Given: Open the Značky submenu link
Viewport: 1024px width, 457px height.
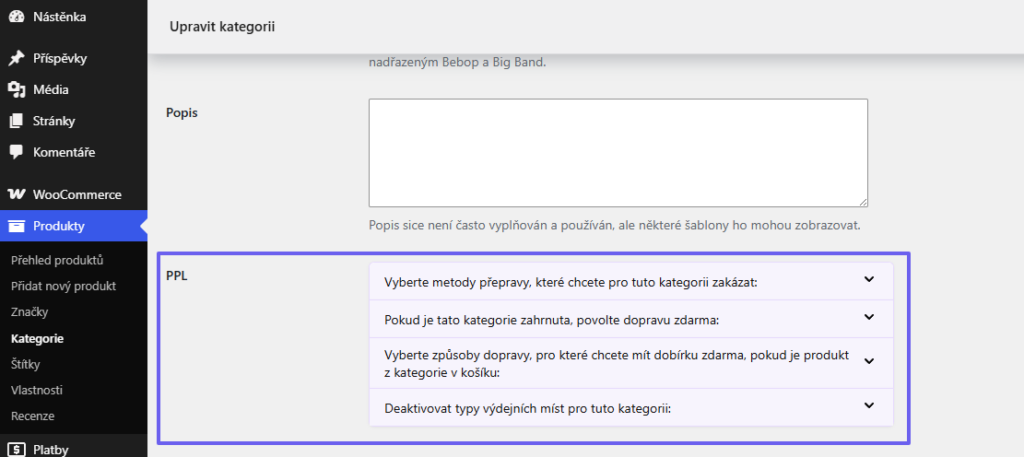Looking at the screenshot, I should [x=29, y=312].
